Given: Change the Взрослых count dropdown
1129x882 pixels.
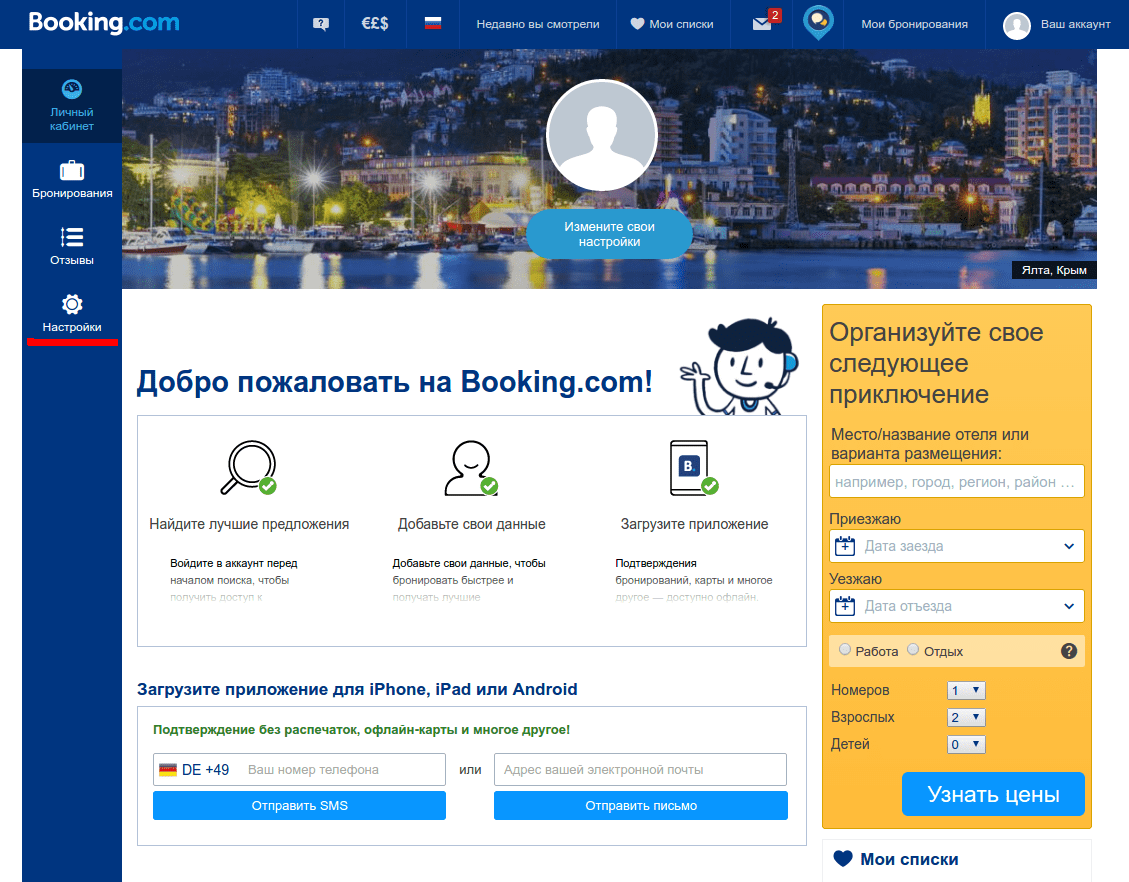Looking at the screenshot, I should click(x=966, y=716).
